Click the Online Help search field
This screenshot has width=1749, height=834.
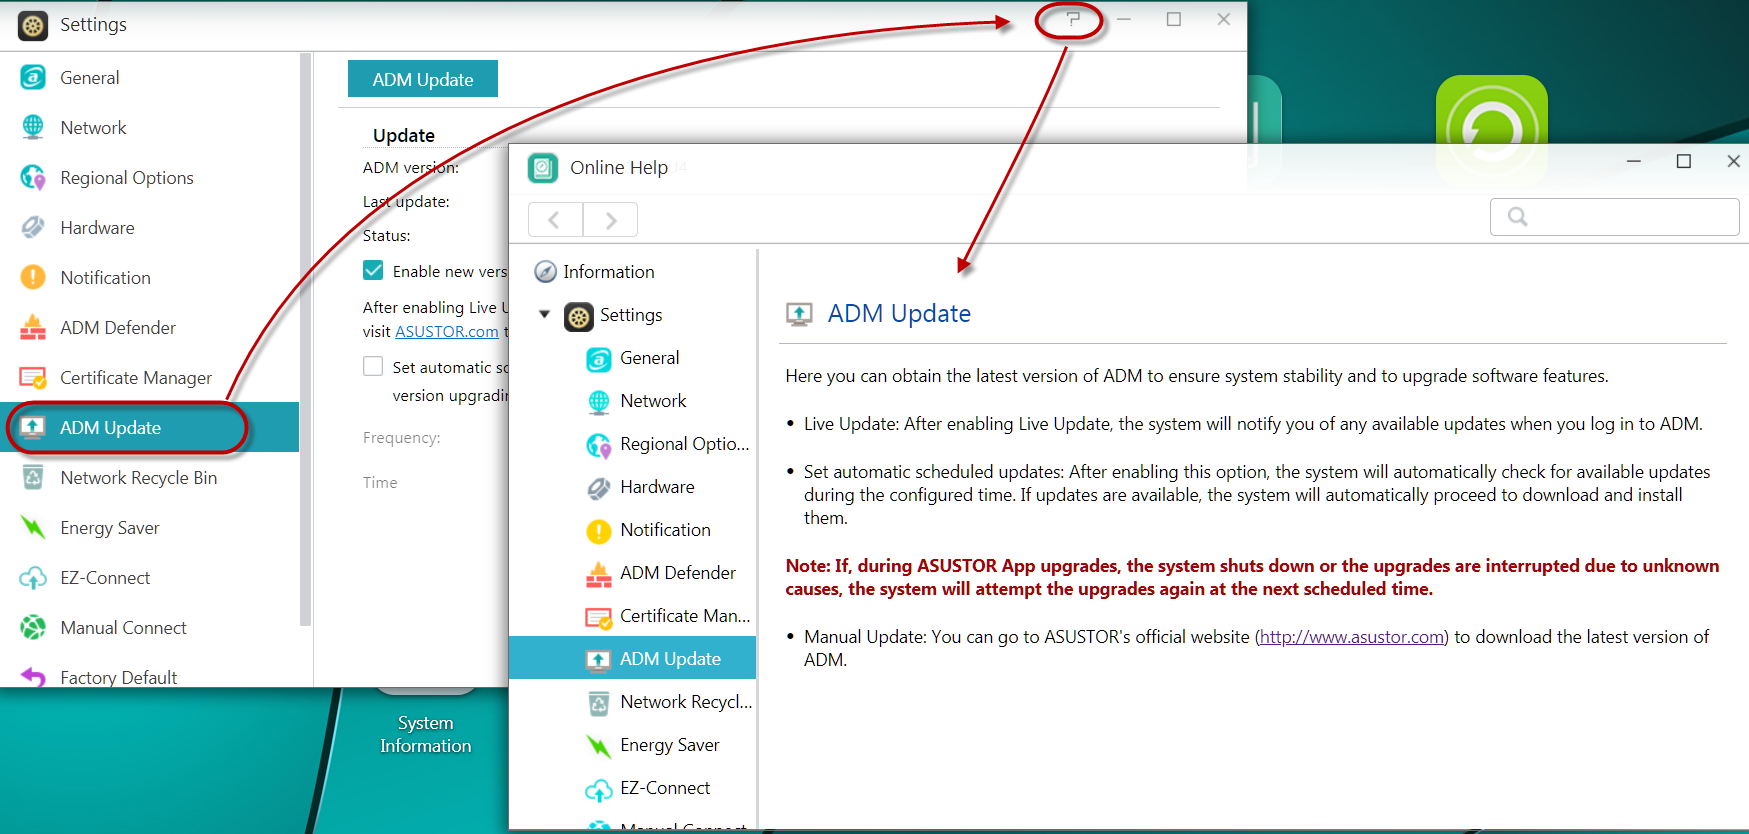tap(1615, 217)
